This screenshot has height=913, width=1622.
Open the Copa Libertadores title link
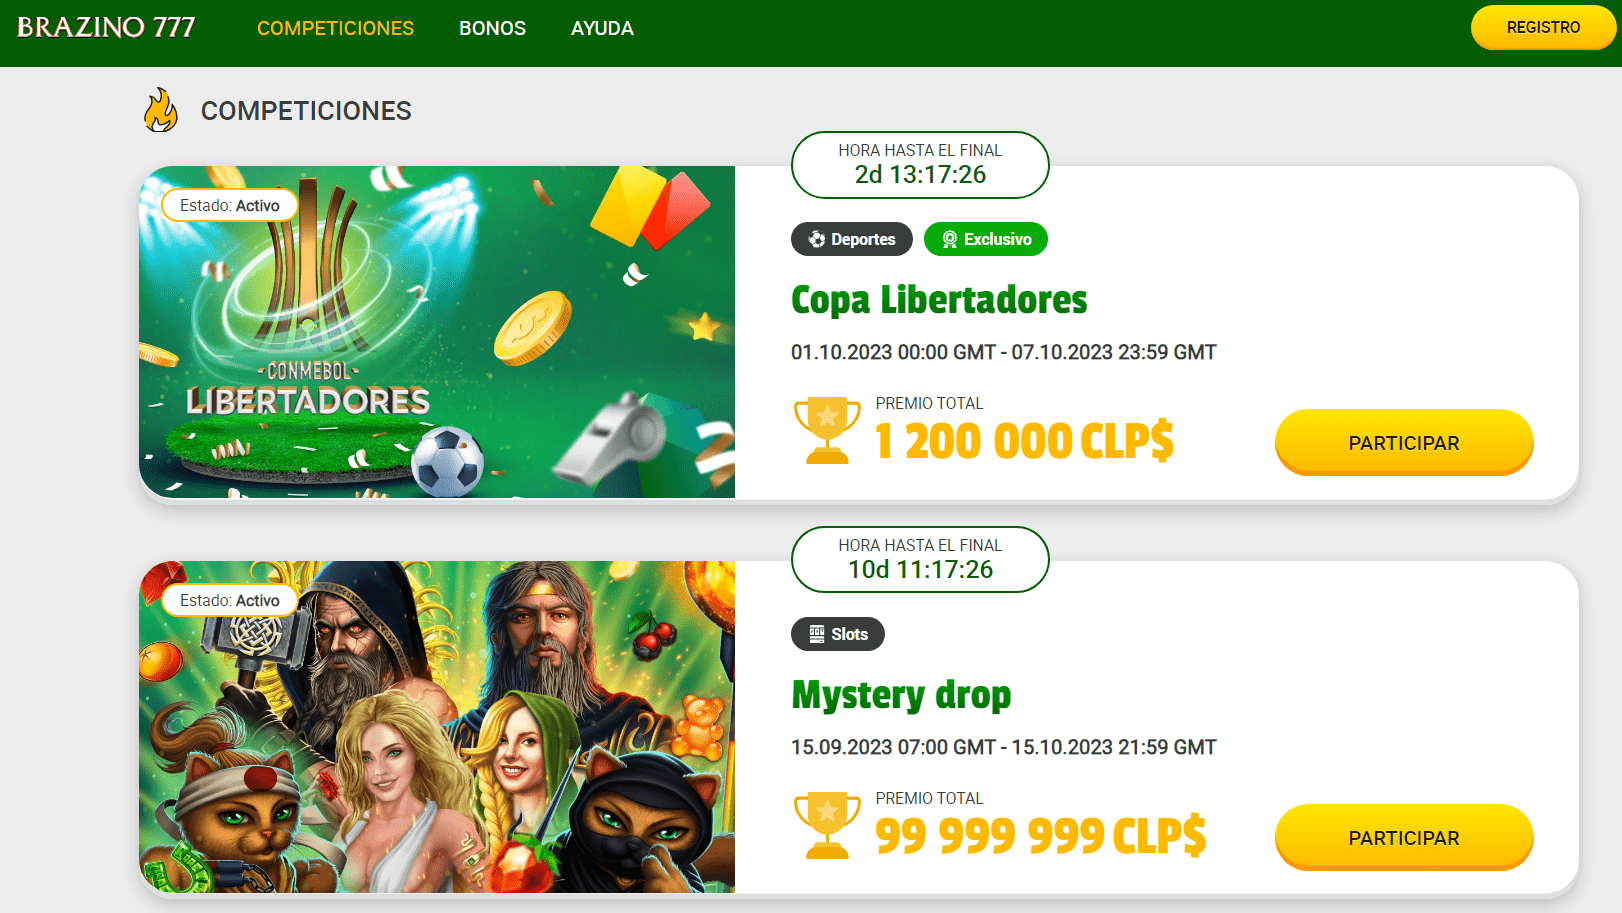coord(939,299)
